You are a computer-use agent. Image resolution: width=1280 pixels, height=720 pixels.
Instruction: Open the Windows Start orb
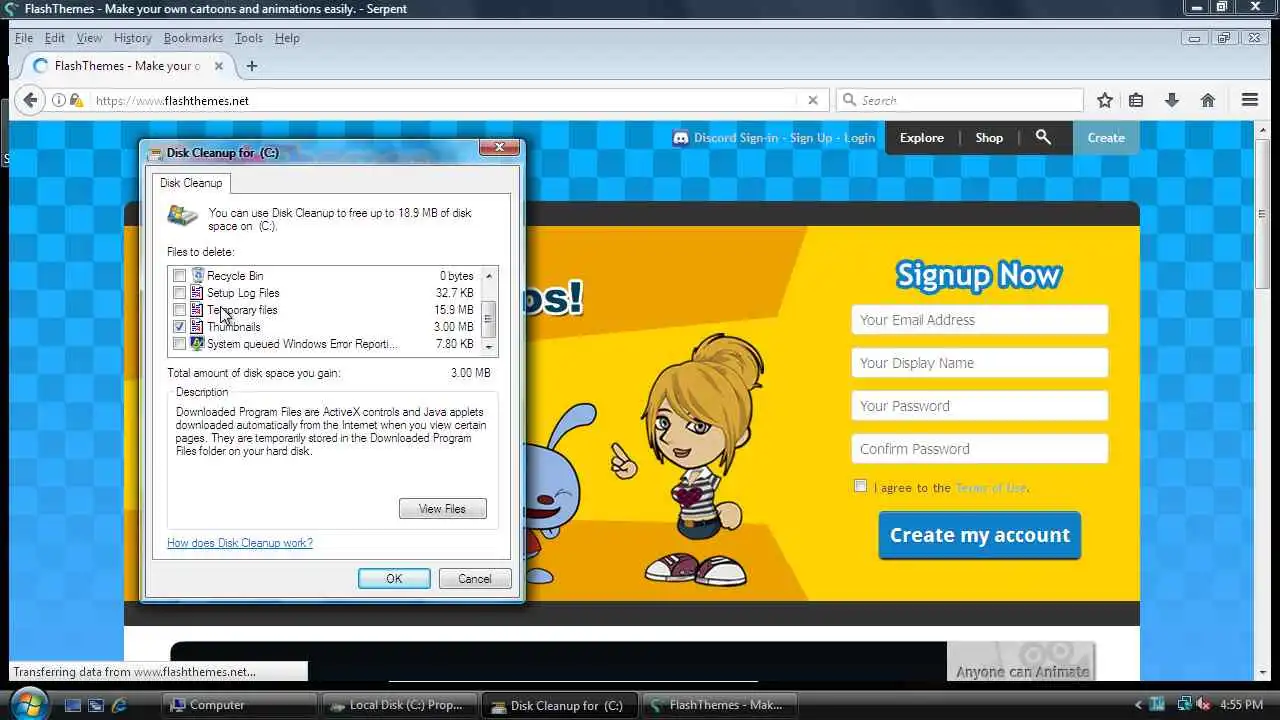click(28, 702)
